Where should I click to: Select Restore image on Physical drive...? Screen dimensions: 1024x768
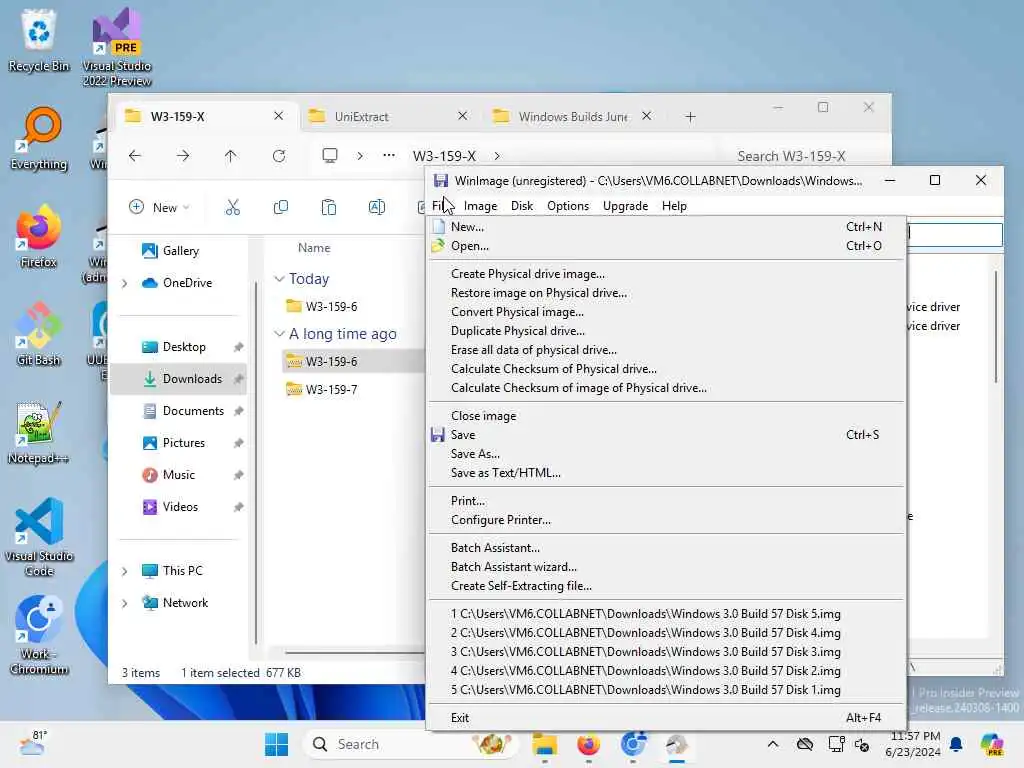666,293
